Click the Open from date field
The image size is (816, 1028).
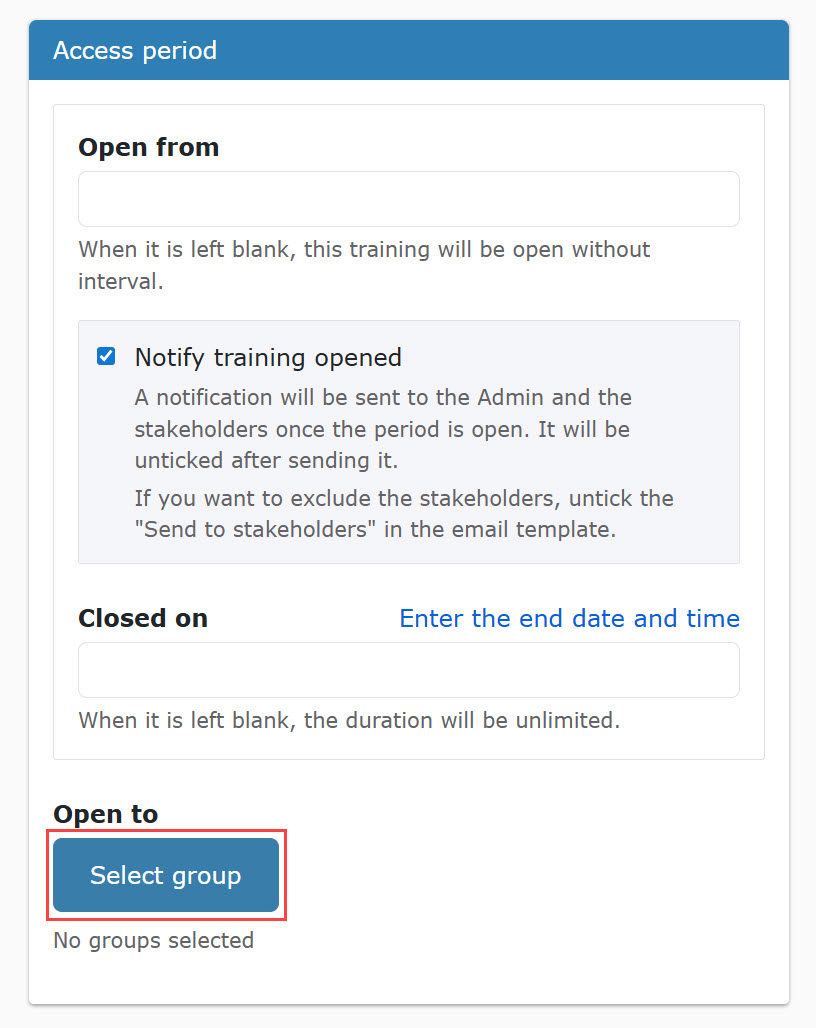click(x=408, y=199)
